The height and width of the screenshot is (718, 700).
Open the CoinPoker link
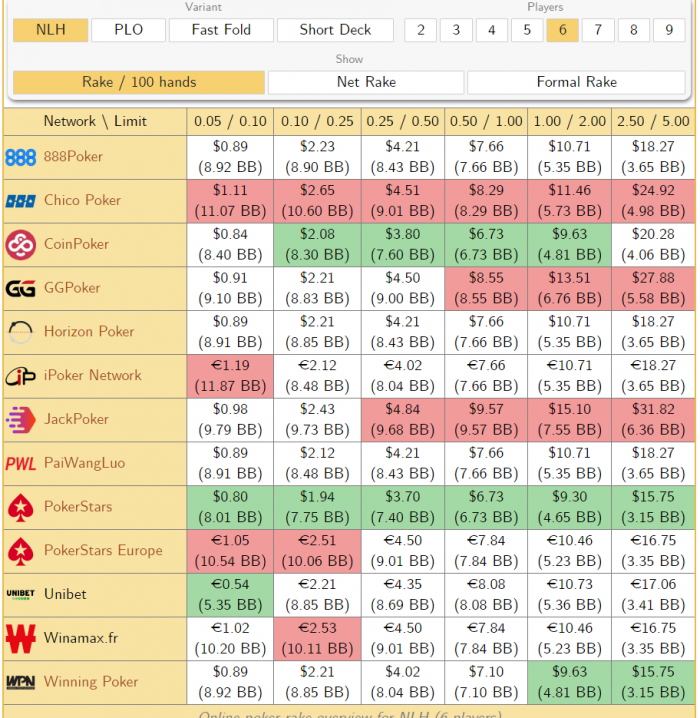[76, 245]
